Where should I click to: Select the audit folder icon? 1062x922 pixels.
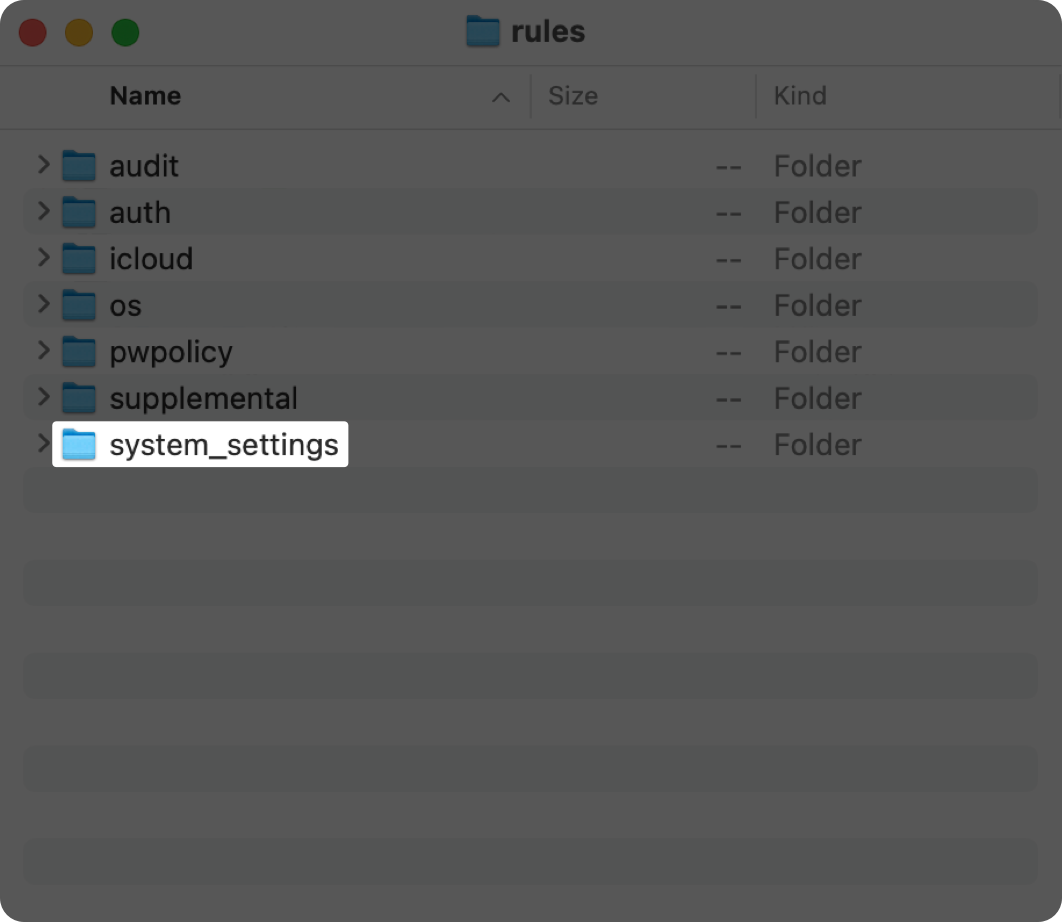point(79,166)
